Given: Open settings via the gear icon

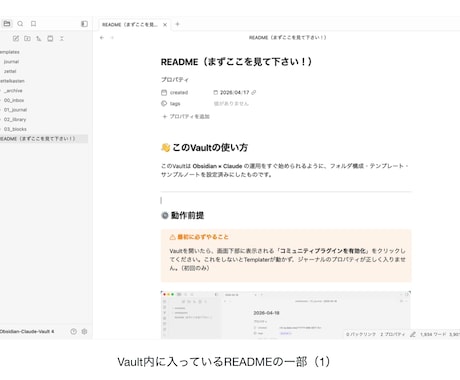Looking at the screenshot, I should tap(84, 331).
